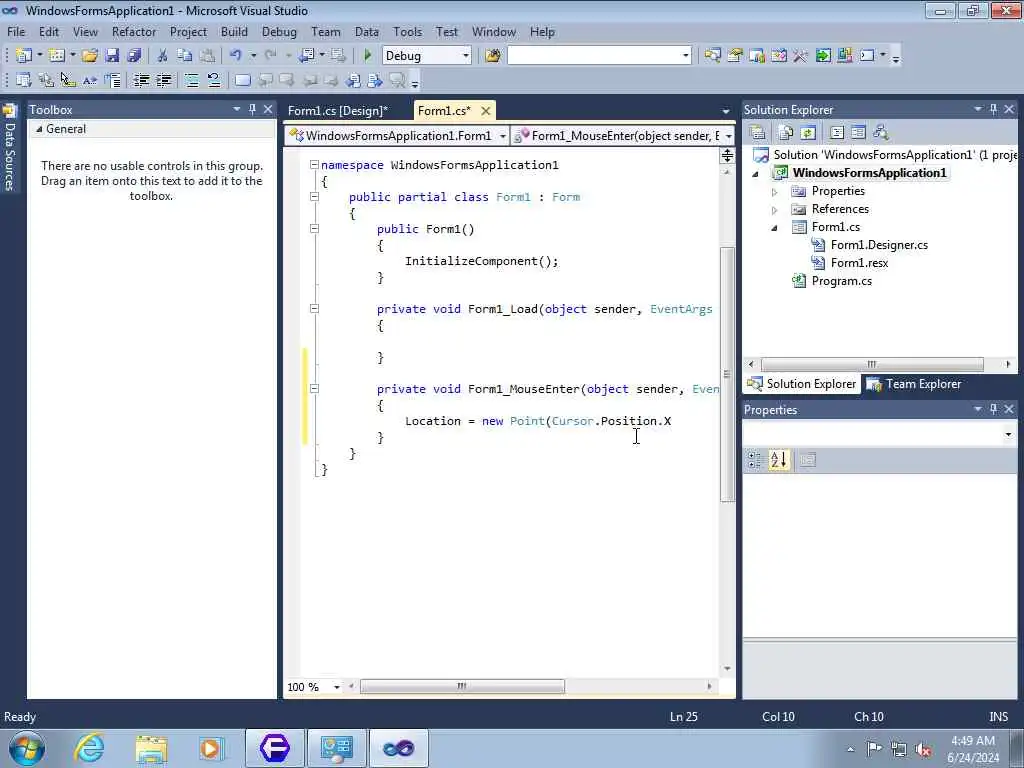Click the Find combo box input field
The image size is (1024, 768).
594,56
